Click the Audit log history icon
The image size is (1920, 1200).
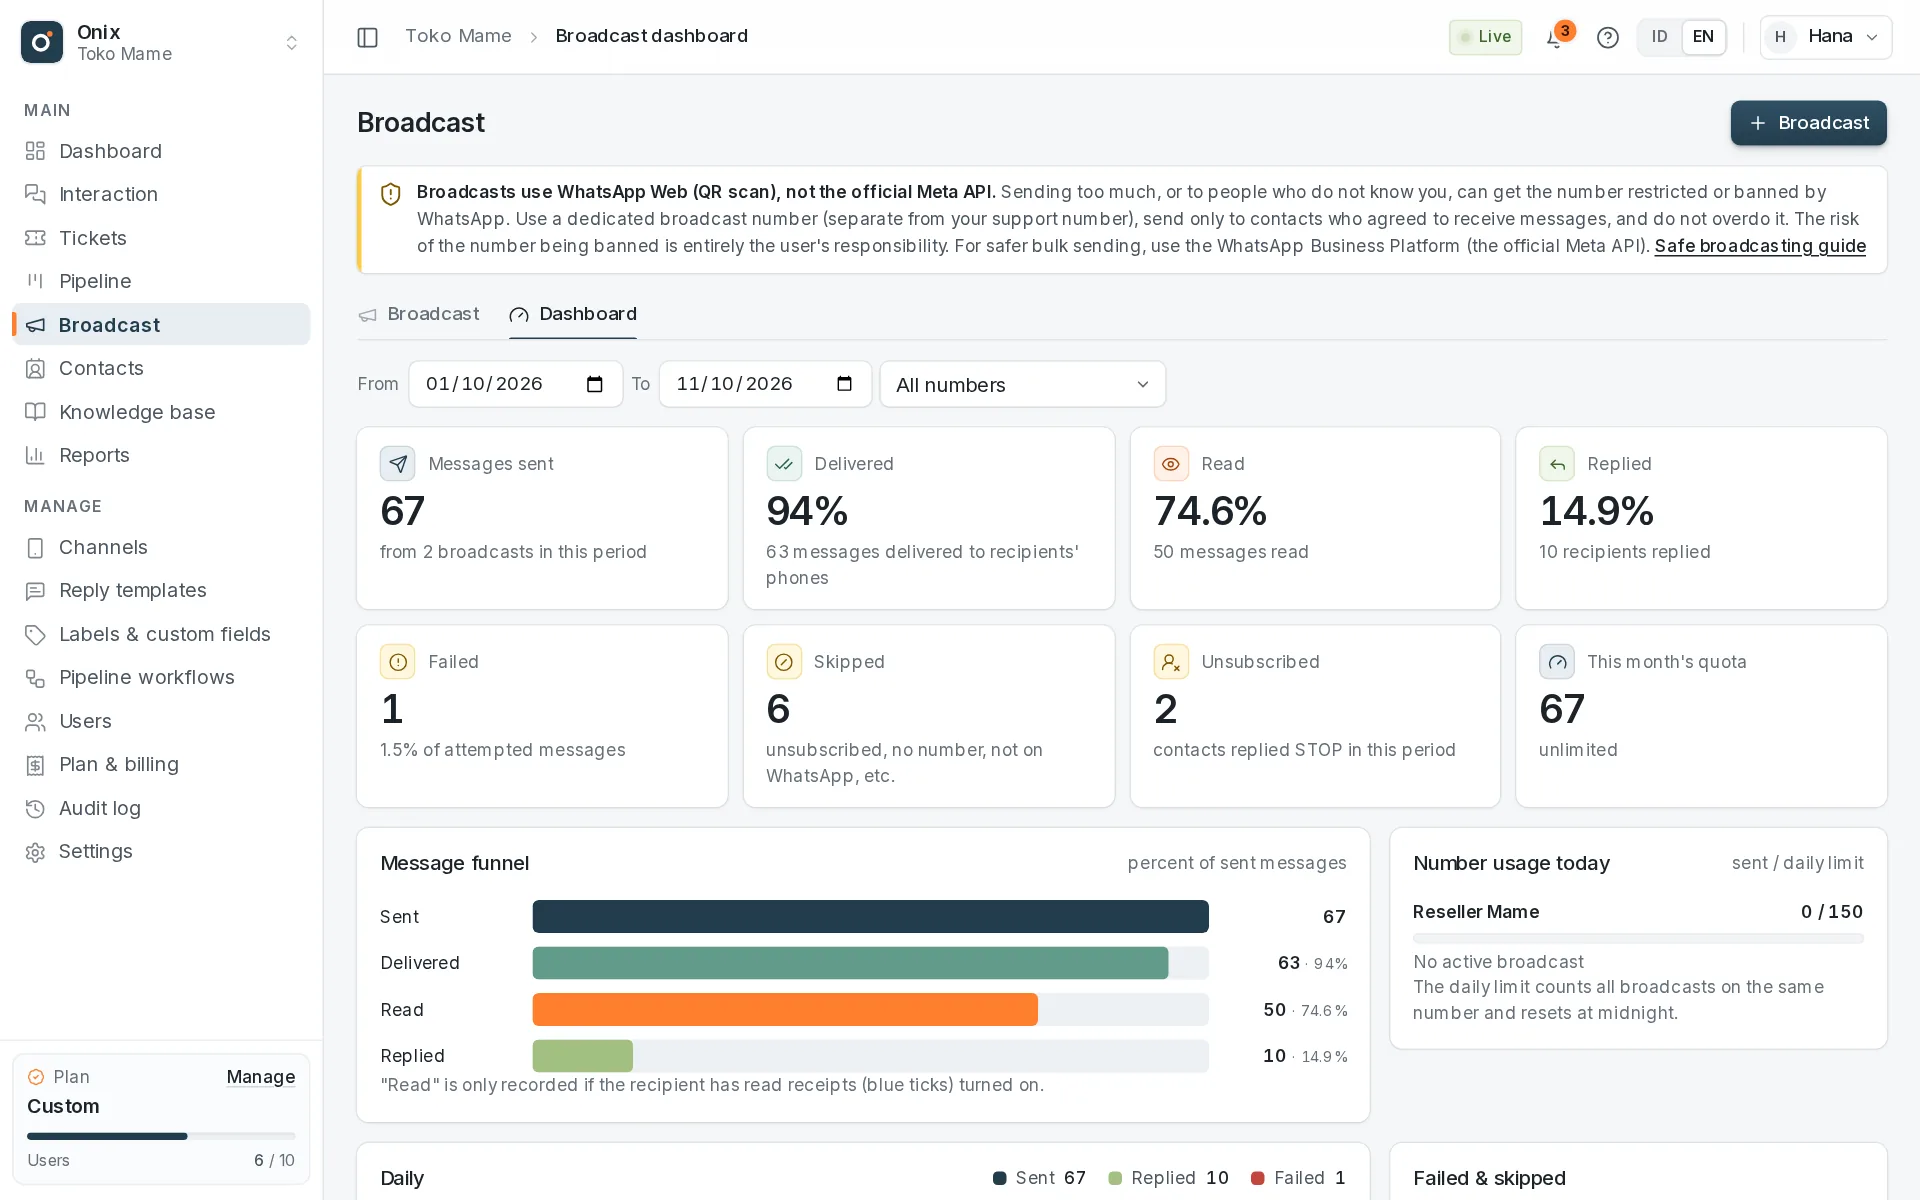tap(35, 808)
